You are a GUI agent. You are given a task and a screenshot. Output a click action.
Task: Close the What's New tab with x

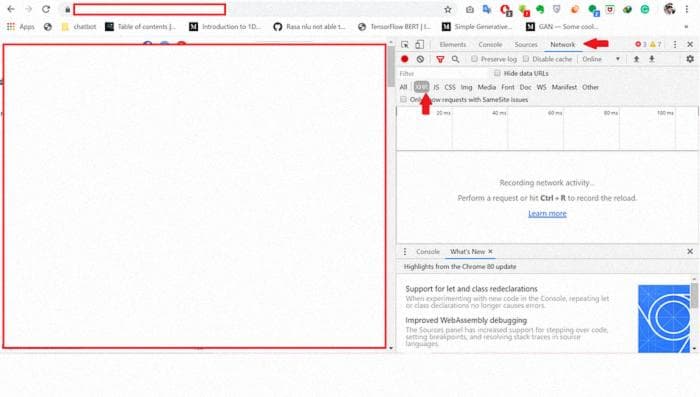point(490,251)
